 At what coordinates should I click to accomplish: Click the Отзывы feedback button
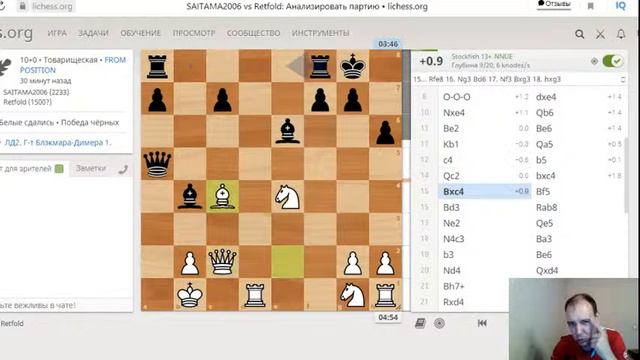554,4
